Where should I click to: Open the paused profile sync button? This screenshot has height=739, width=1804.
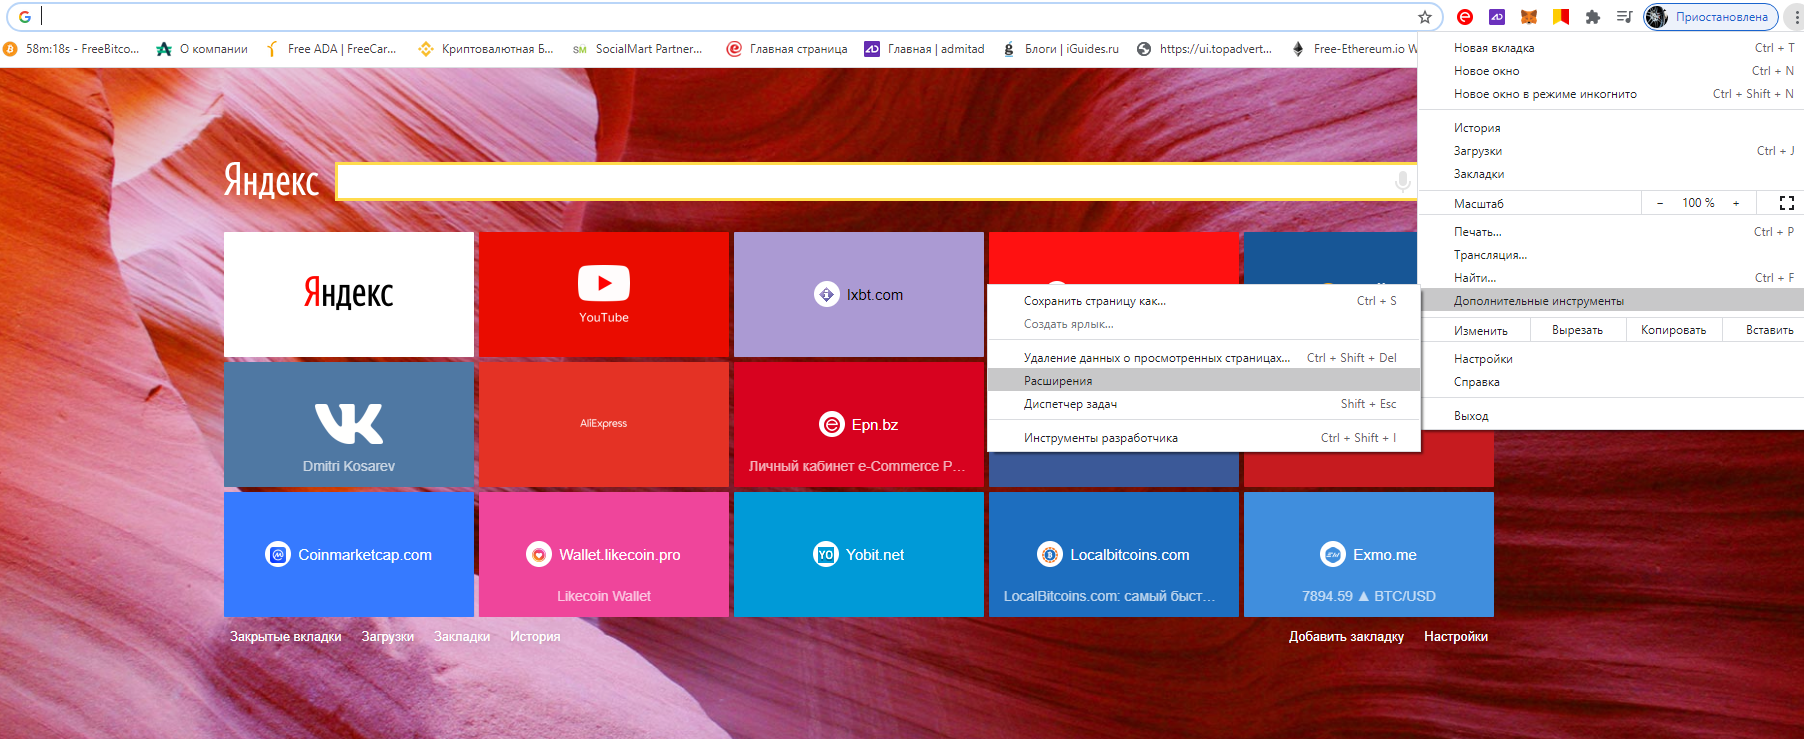pos(1711,17)
